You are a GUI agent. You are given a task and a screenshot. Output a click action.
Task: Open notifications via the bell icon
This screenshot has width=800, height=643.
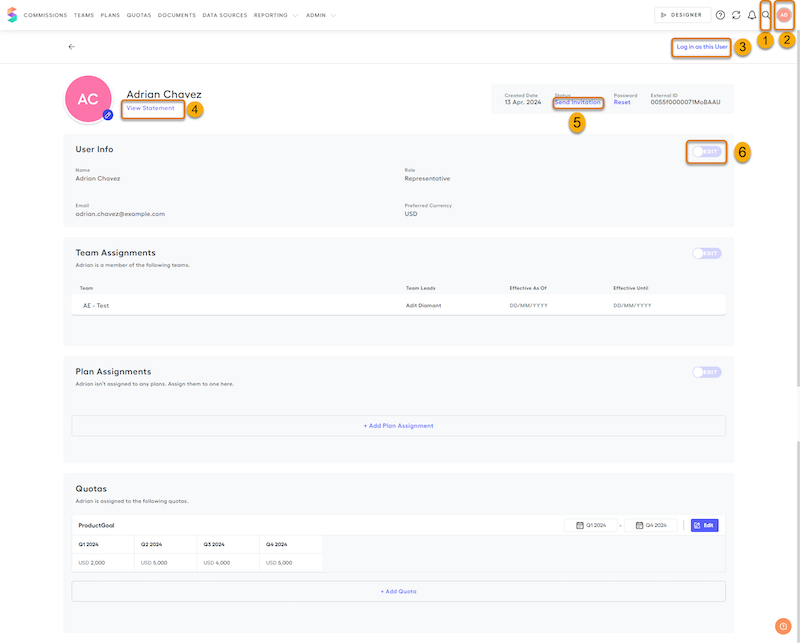752,15
